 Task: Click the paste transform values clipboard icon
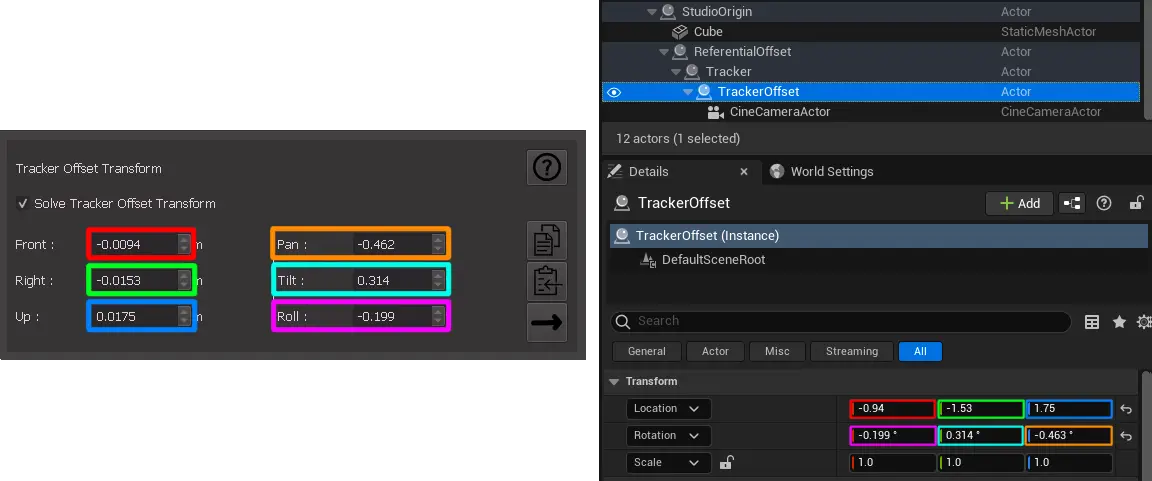[x=547, y=282]
